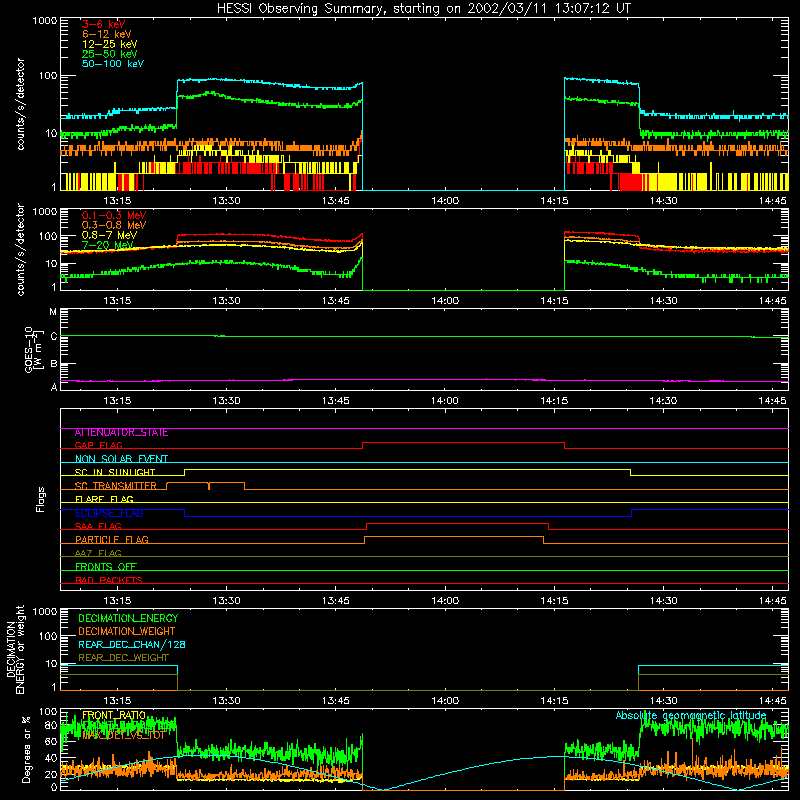Select the DECIMATION_ENERGY legend label
Viewport: 800px width, 800px height.
[x=128, y=618]
